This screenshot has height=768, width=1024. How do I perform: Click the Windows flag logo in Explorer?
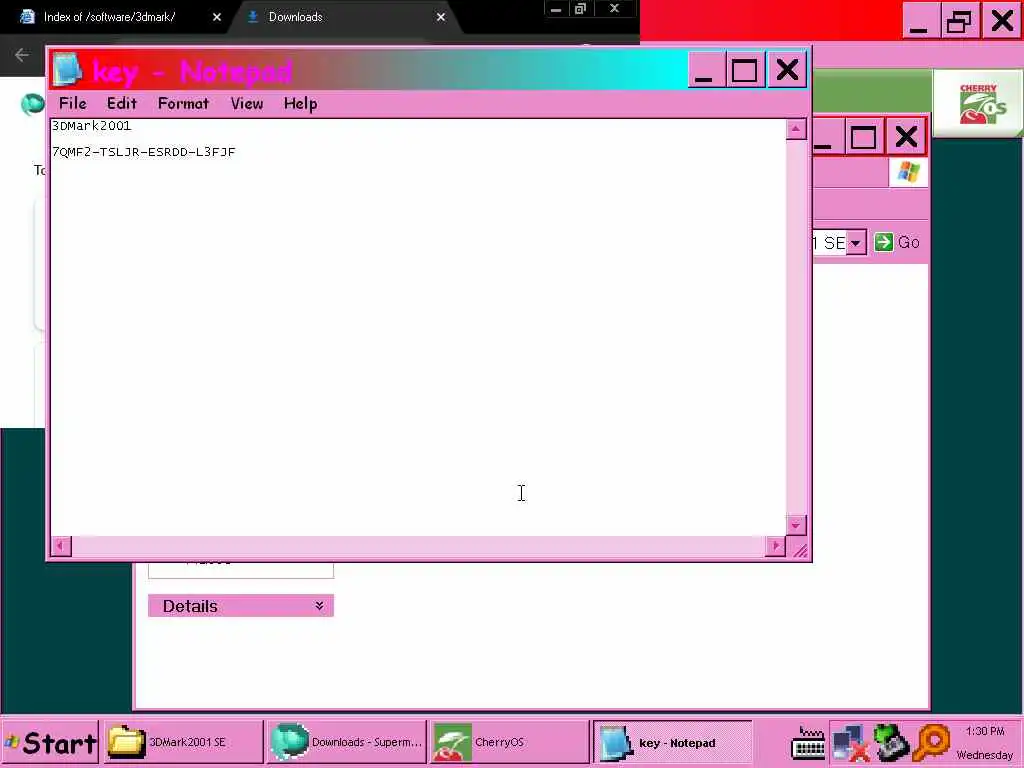908,172
